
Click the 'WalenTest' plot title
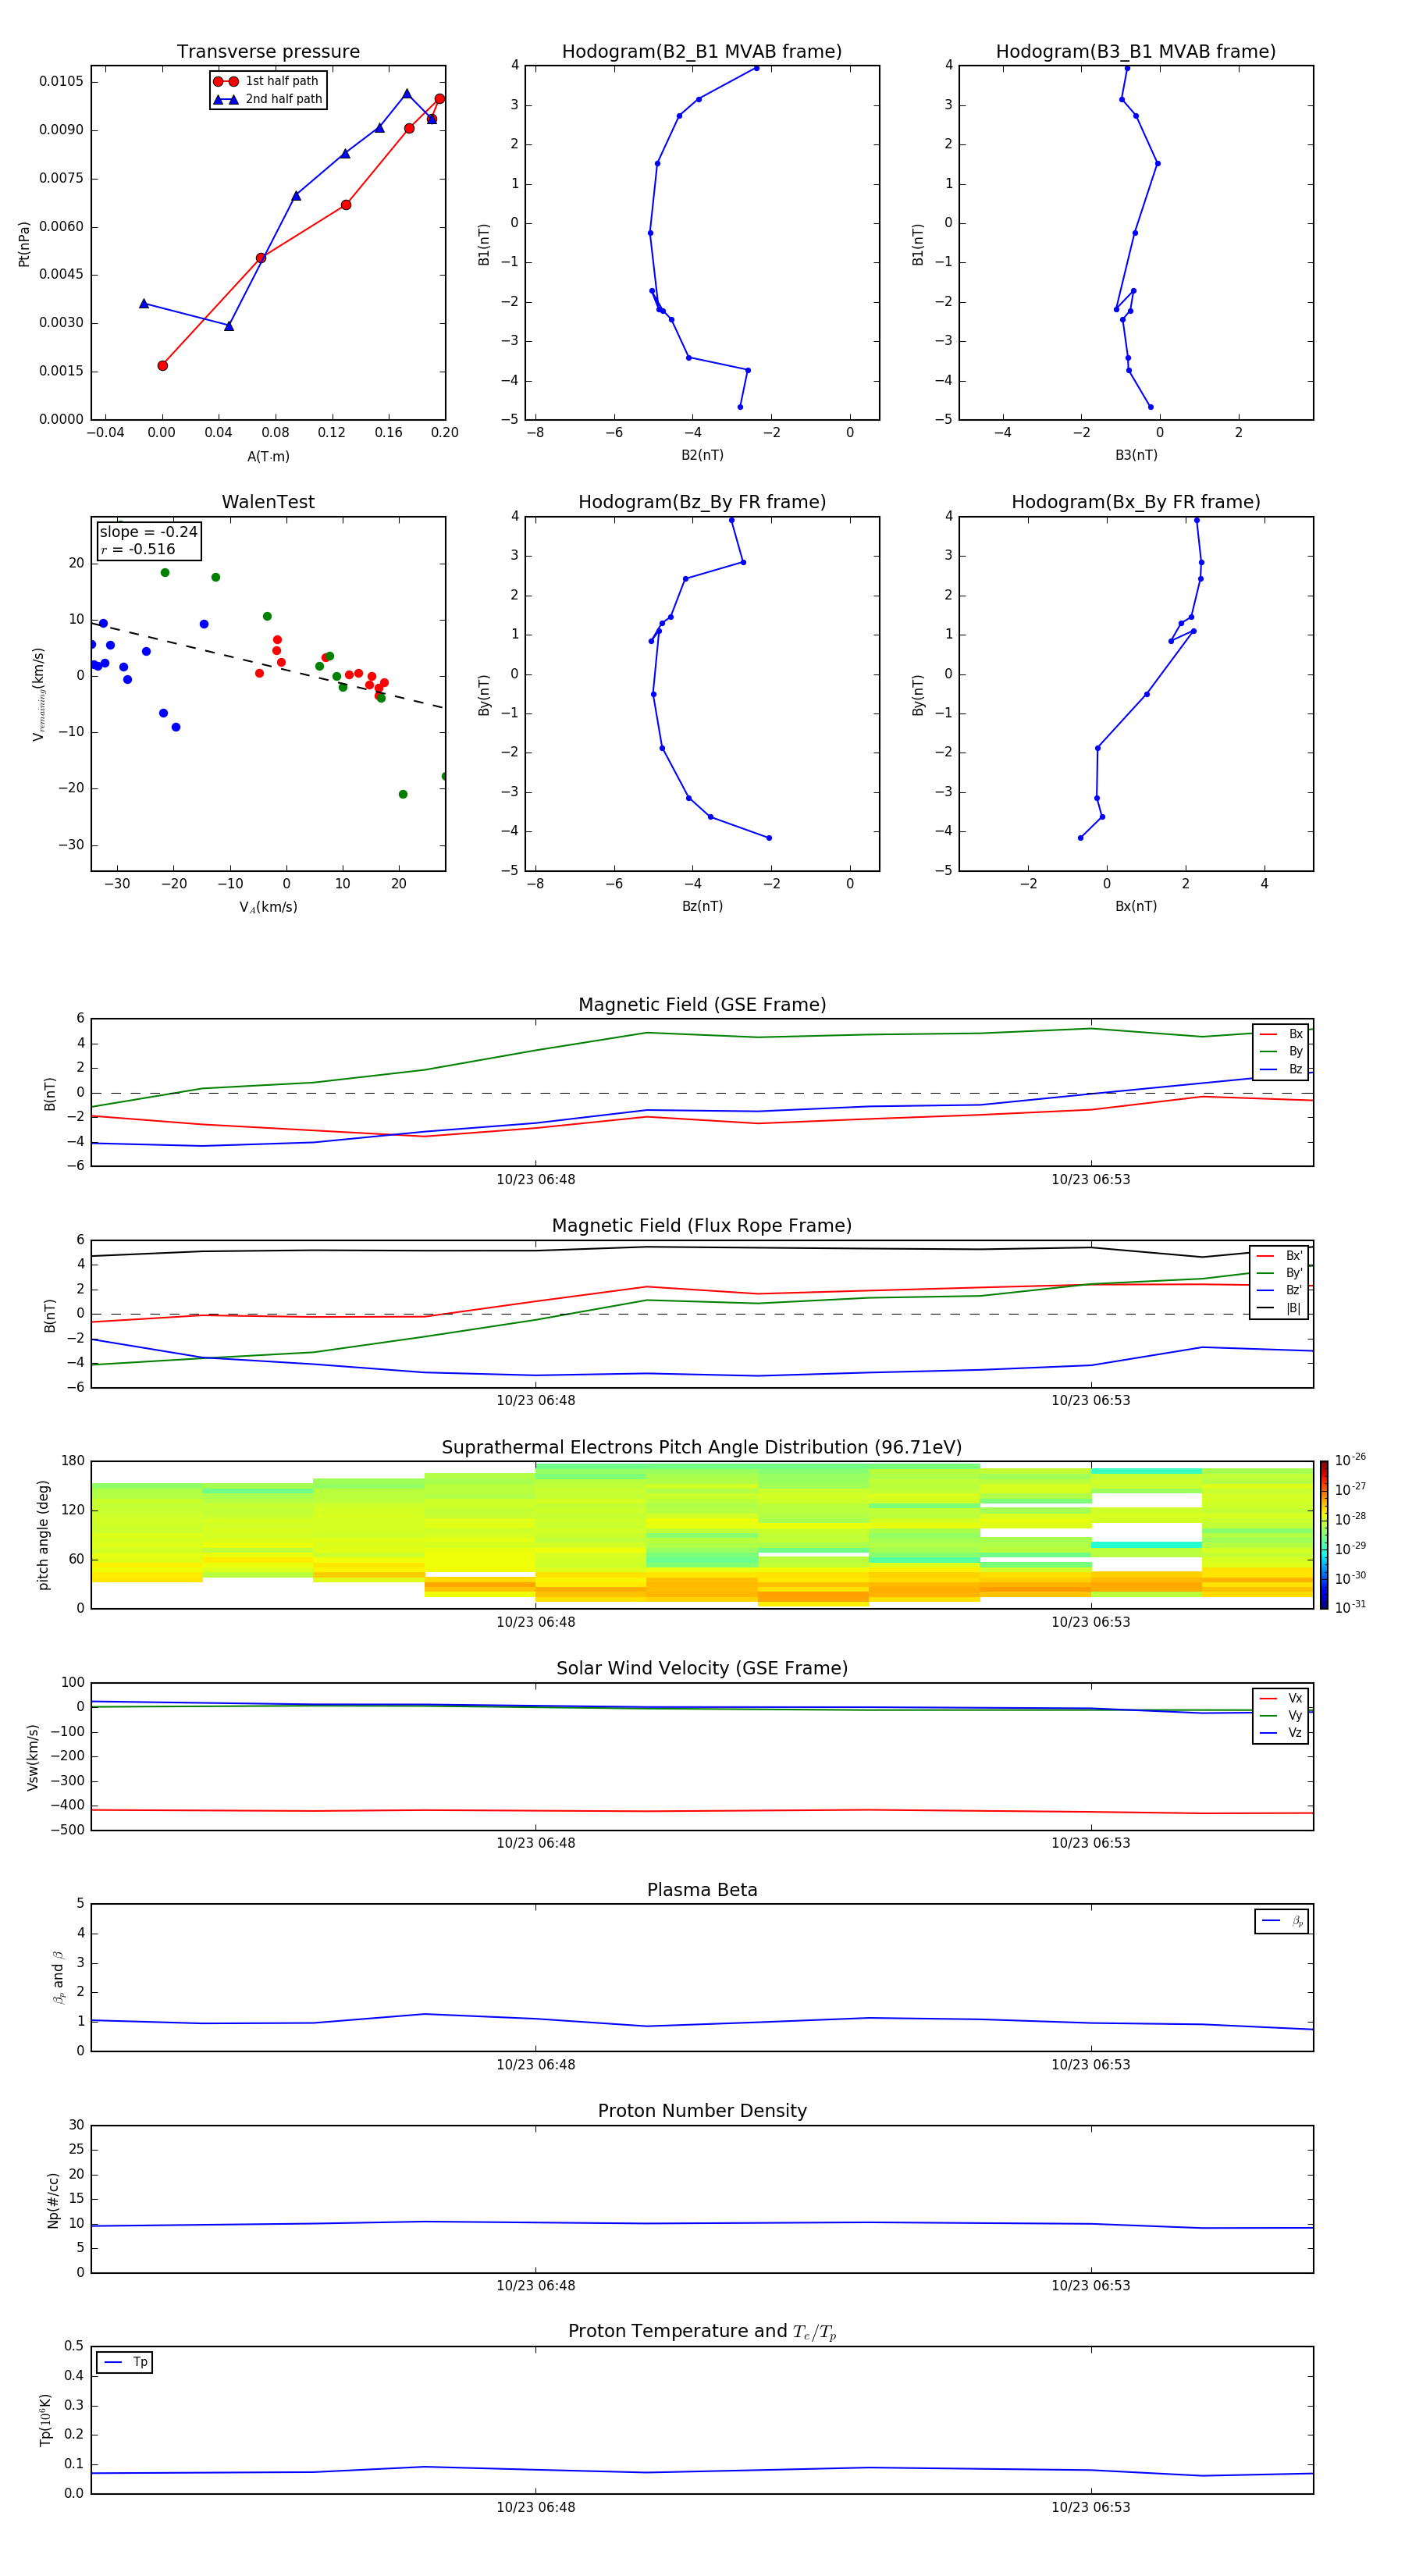pos(268,502)
